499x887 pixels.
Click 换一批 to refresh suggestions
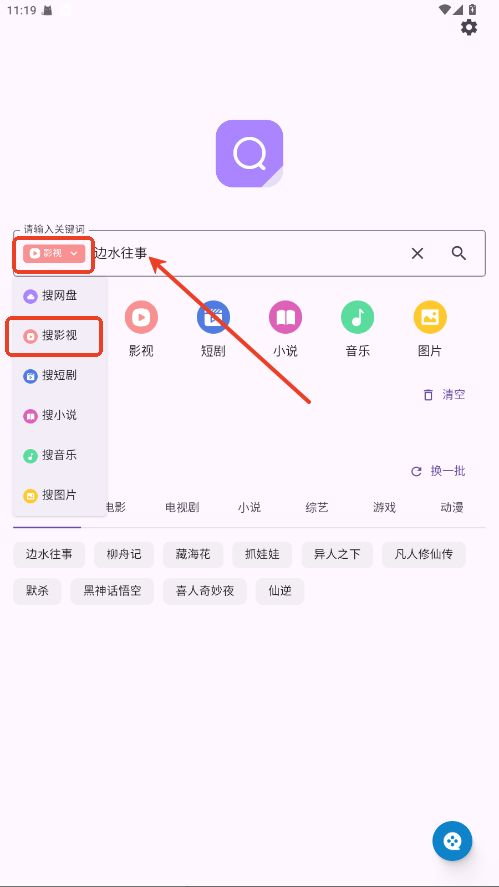438,471
